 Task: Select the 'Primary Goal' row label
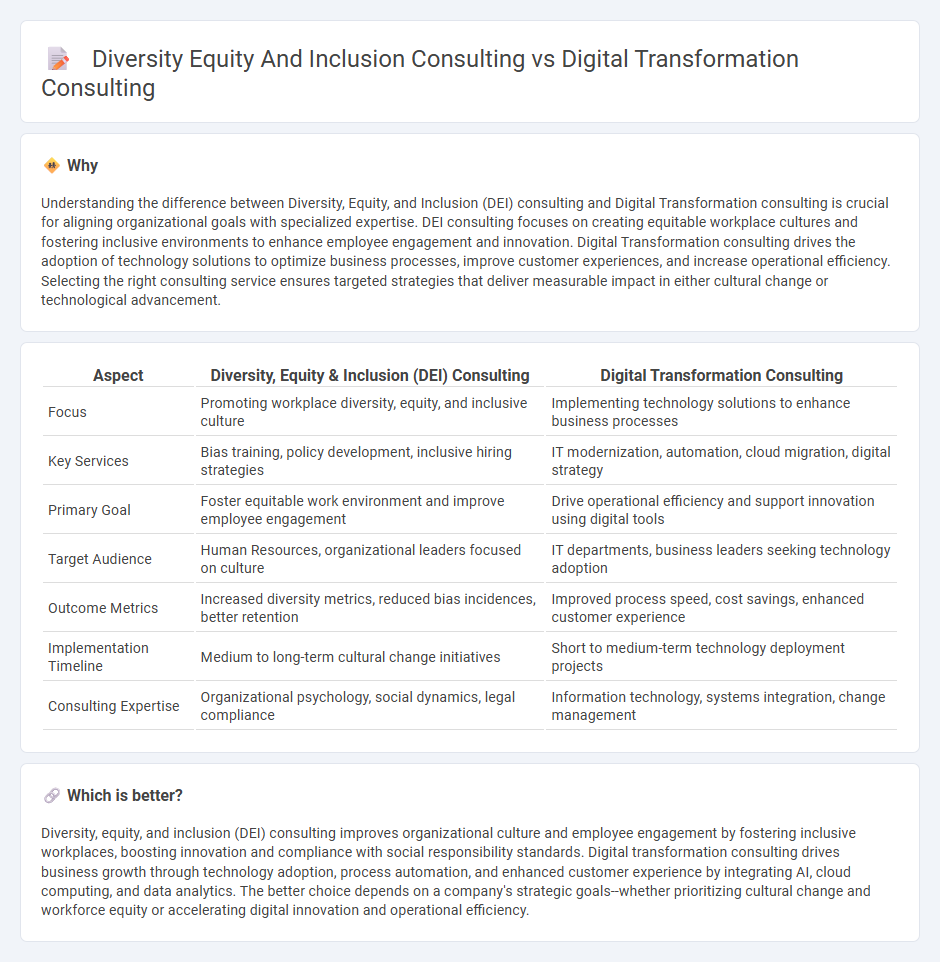[89, 510]
